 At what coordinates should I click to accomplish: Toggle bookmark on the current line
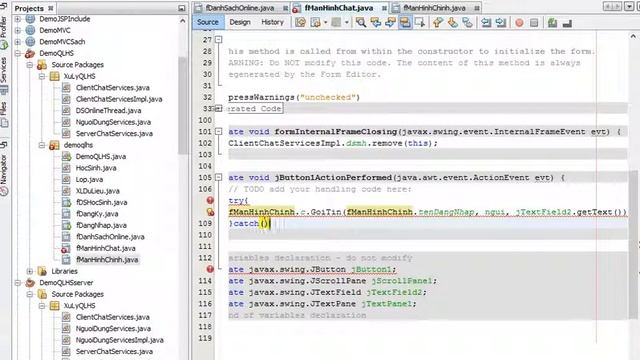[467, 22]
